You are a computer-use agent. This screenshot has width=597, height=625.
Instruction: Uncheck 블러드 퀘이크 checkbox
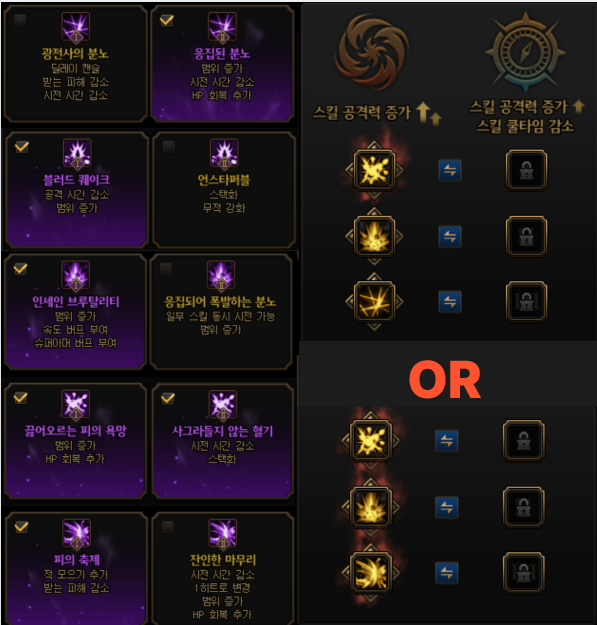(x=22, y=147)
